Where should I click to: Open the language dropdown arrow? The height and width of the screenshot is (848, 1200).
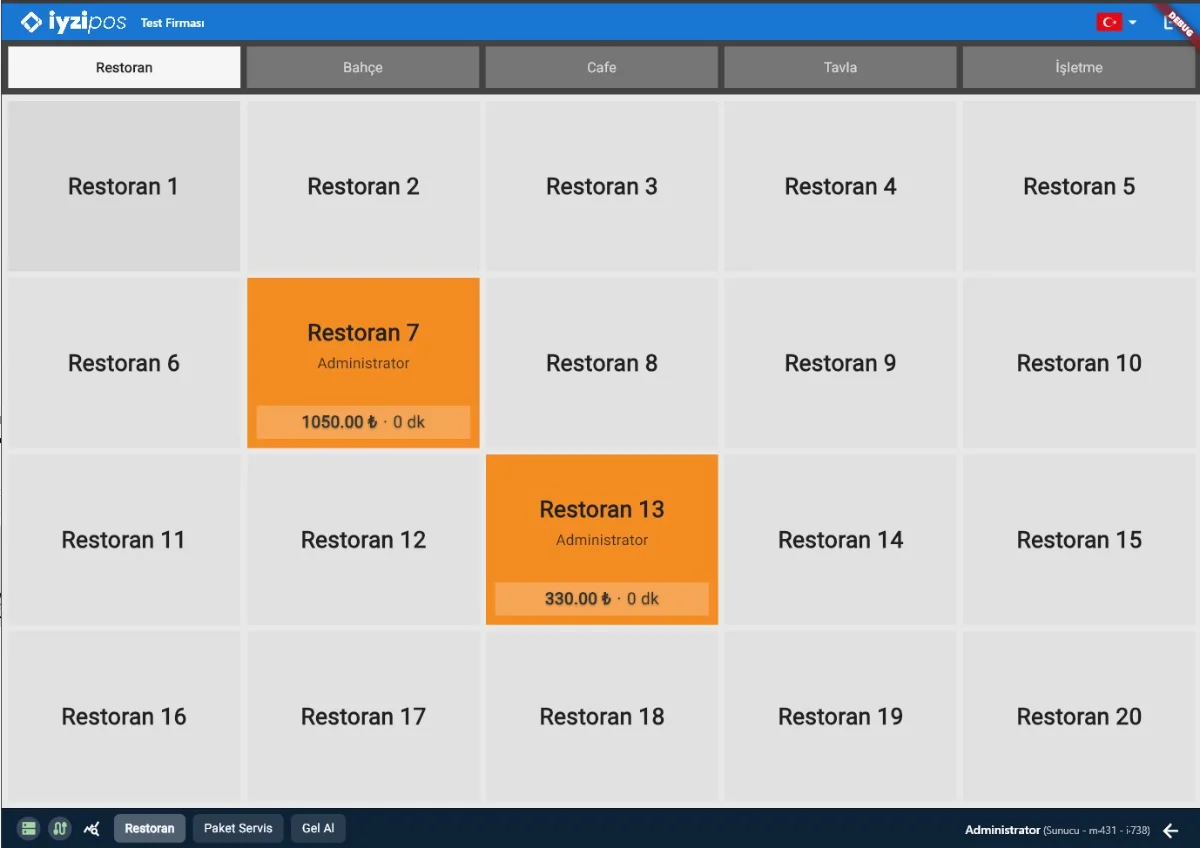click(x=1132, y=22)
